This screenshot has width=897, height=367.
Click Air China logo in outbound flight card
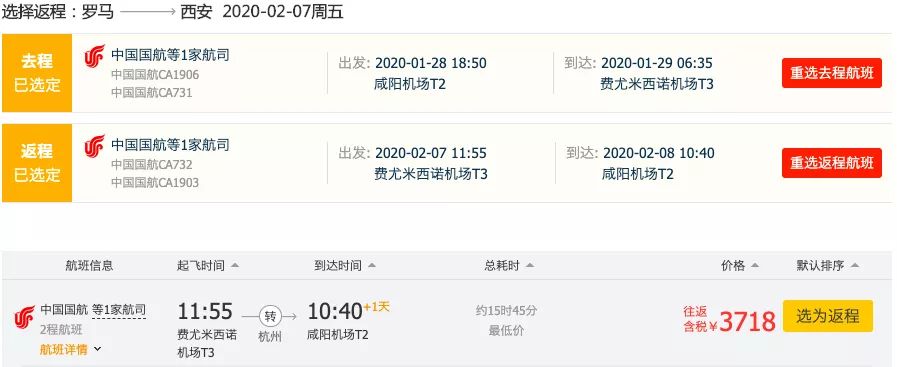pyautogui.click(x=94, y=57)
